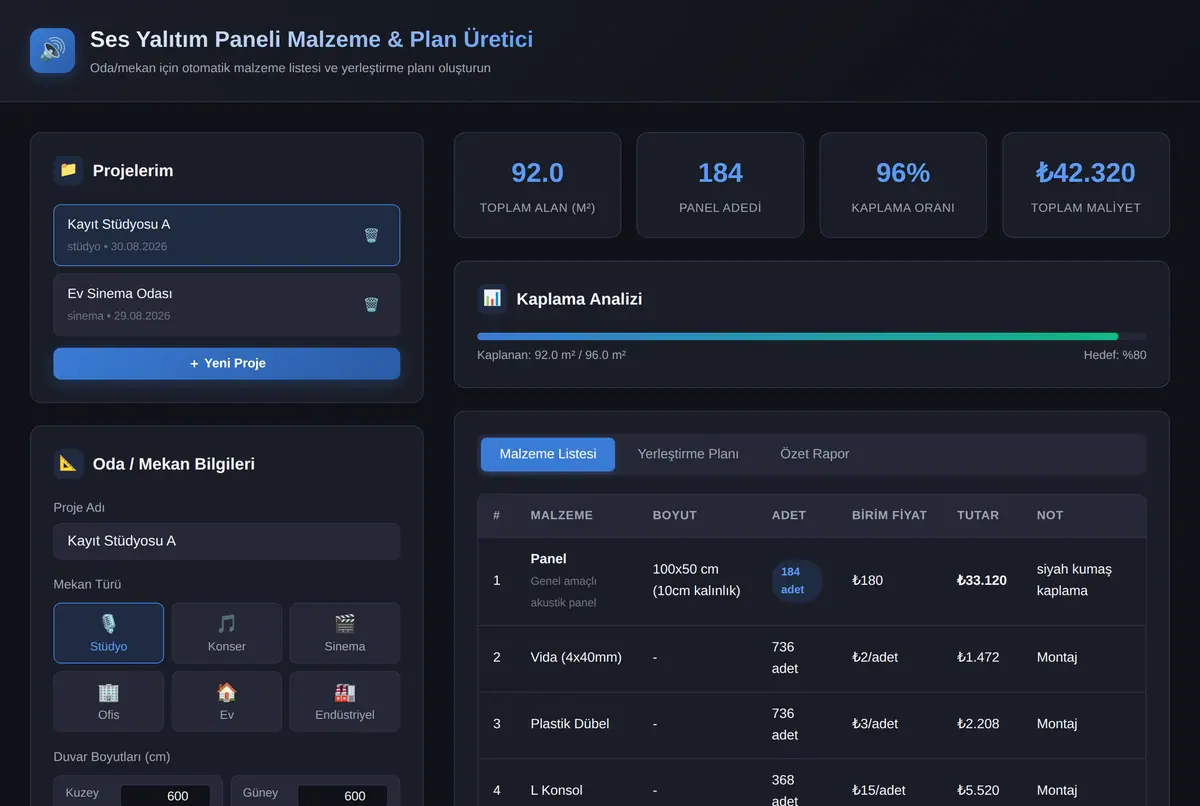The image size is (1200, 806).
Task: Select Konser as the venue type
Action: click(x=227, y=633)
